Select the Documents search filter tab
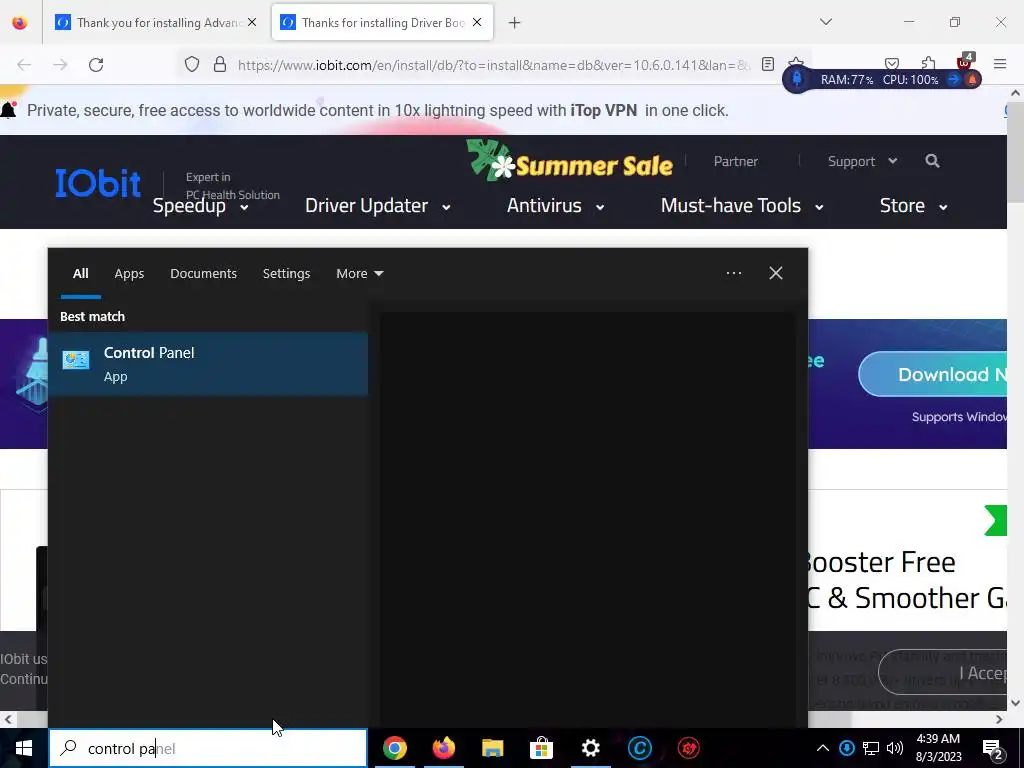The height and width of the screenshot is (768, 1024). (203, 274)
